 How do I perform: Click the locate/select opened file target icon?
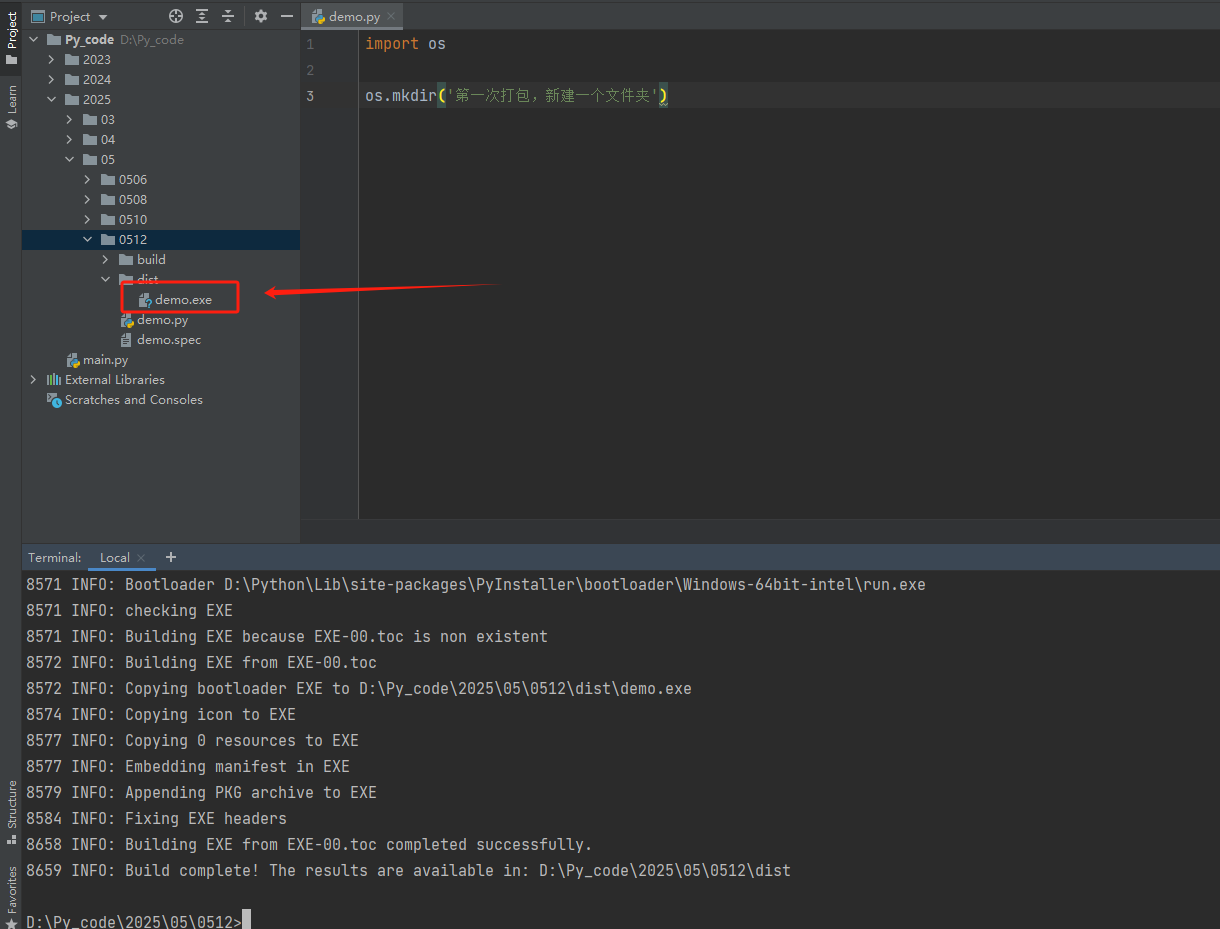pos(176,16)
